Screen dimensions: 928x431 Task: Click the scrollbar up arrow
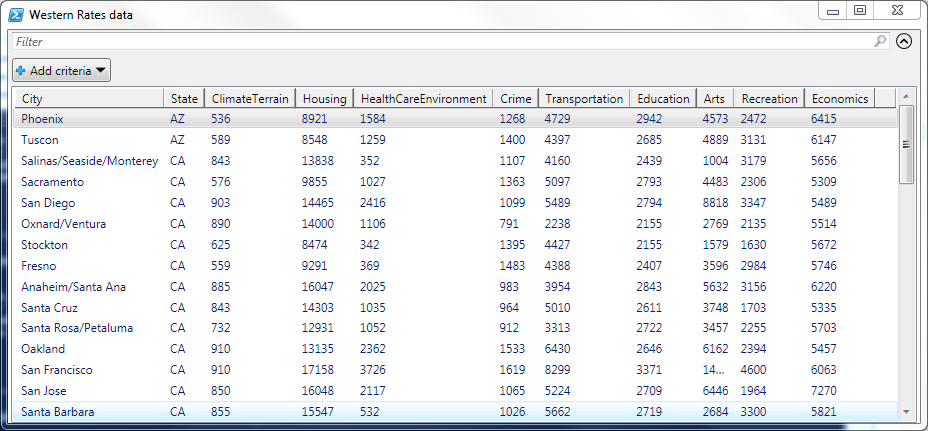(907, 97)
